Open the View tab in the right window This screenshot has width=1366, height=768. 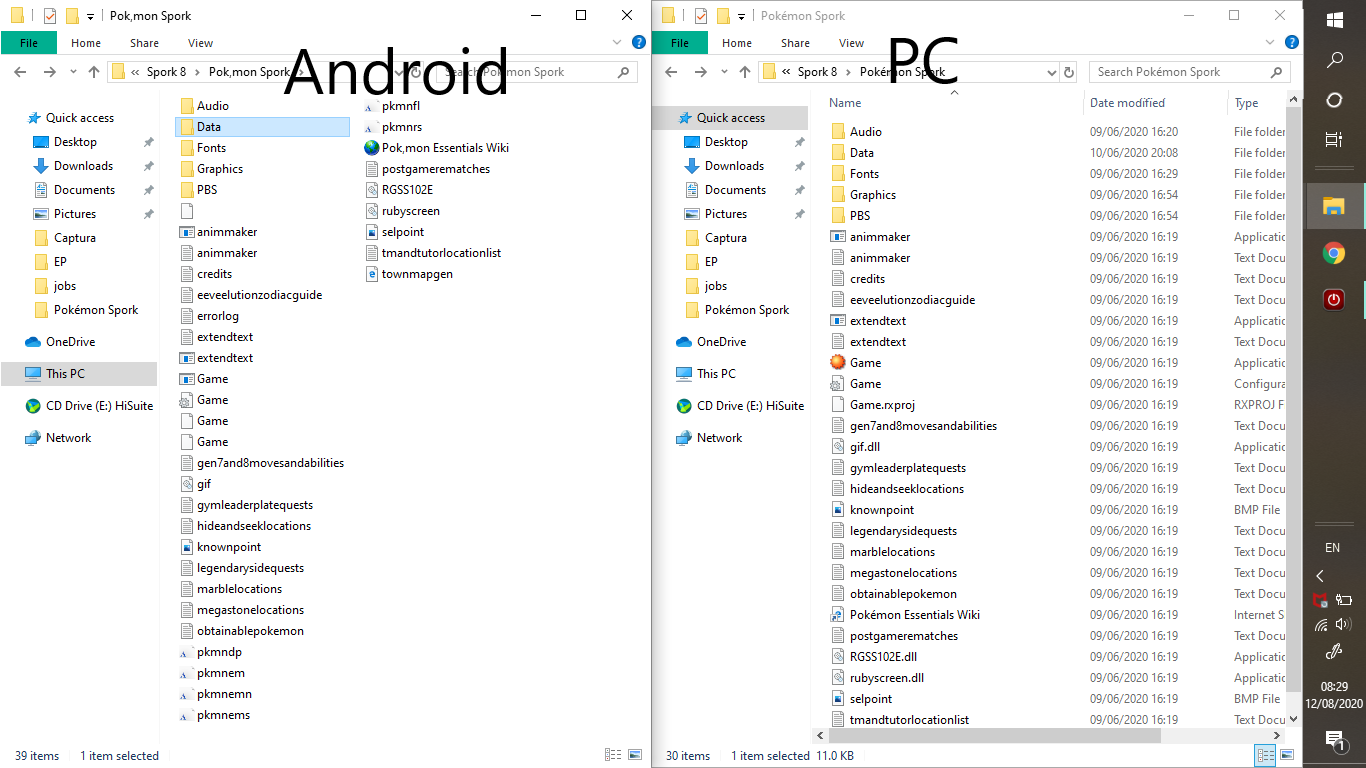[x=851, y=43]
